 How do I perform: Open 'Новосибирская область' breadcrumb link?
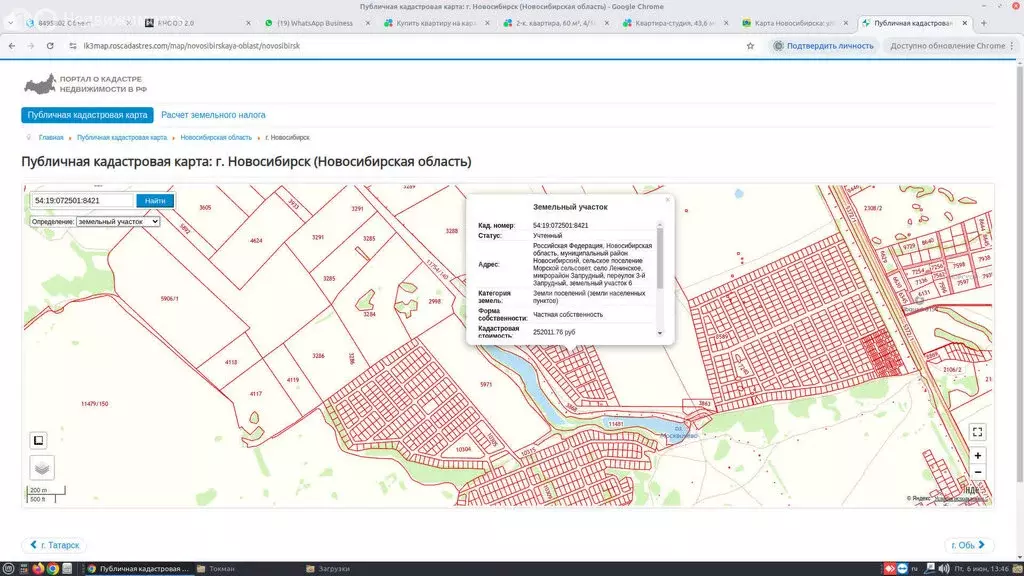216,138
